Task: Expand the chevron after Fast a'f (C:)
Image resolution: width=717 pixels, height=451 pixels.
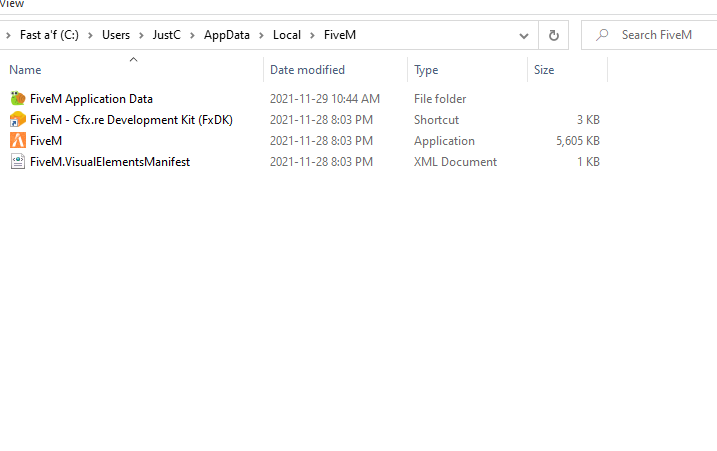Action: click(x=90, y=35)
